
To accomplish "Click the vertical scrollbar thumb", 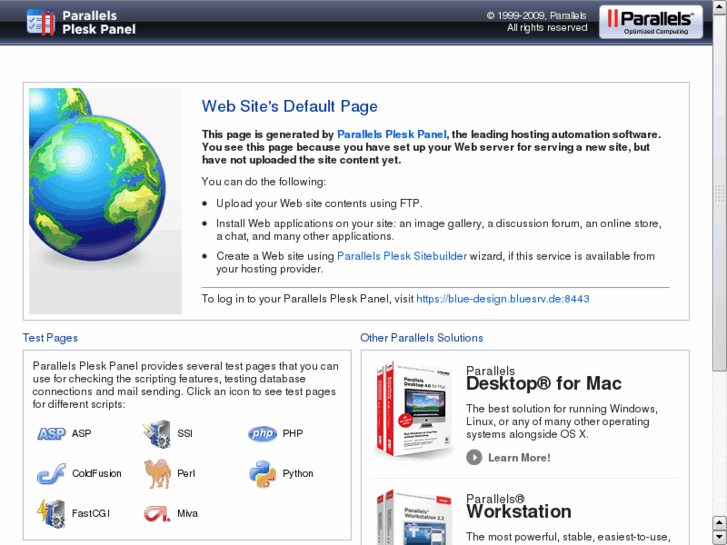I will point(720,192).
